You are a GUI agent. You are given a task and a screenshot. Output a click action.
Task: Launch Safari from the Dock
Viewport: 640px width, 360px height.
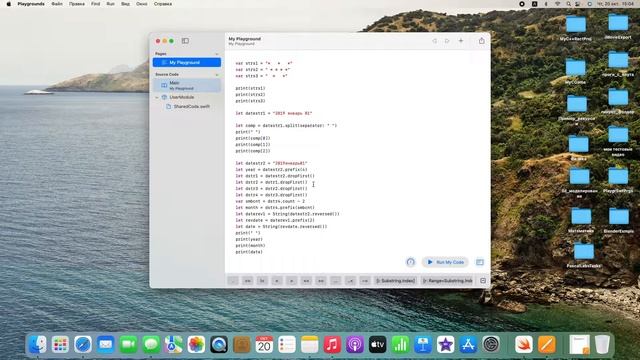(83, 345)
